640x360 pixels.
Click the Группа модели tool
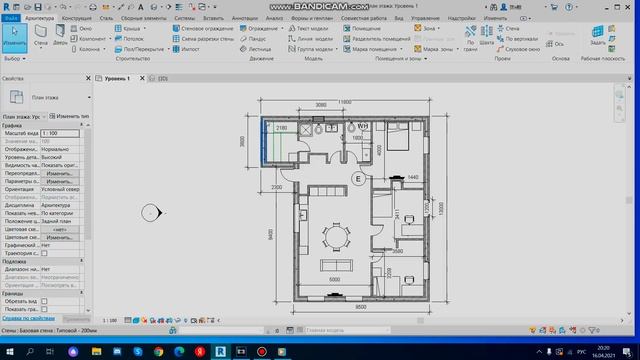(311, 49)
